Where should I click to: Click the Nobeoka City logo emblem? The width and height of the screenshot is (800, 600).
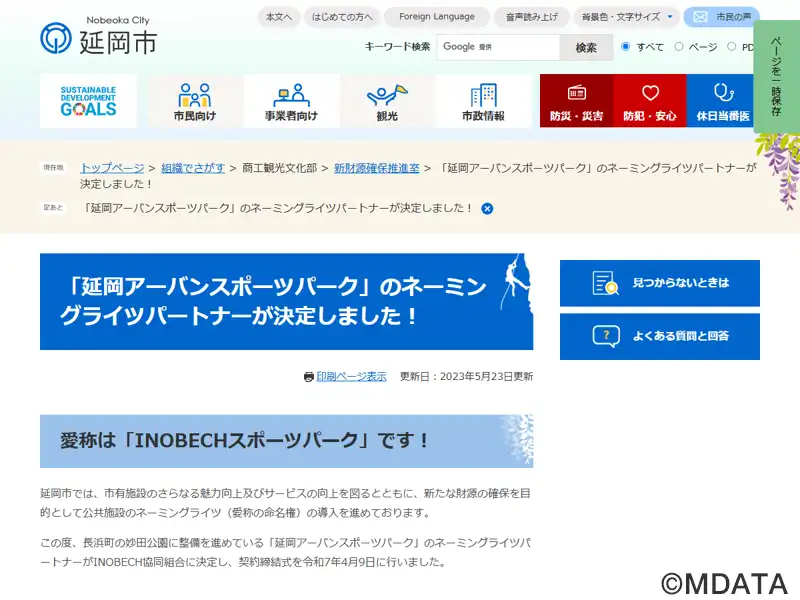[56, 38]
